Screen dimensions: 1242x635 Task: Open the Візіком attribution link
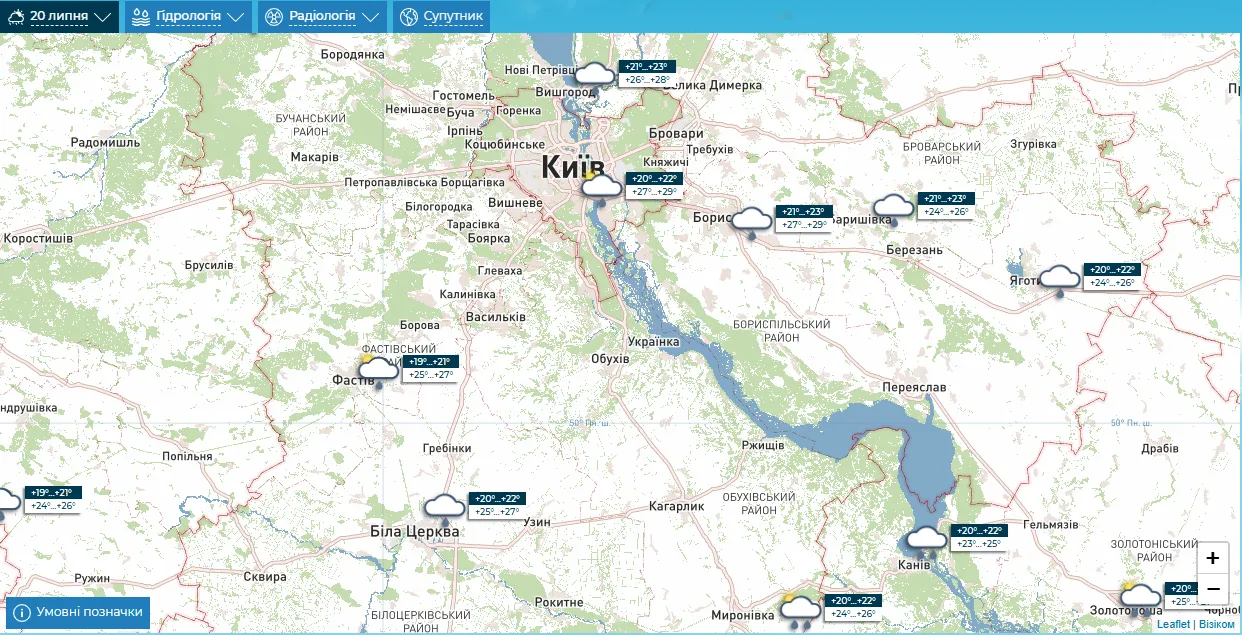point(1217,624)
